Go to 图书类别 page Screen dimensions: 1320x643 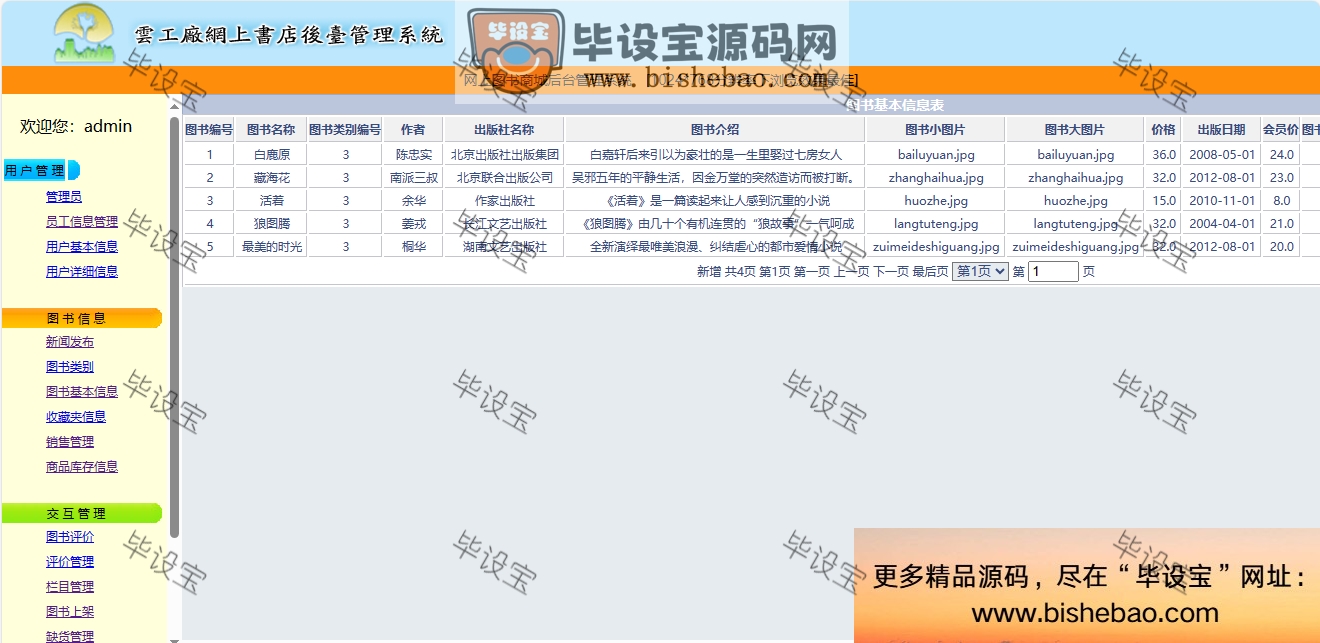[70, 367]
